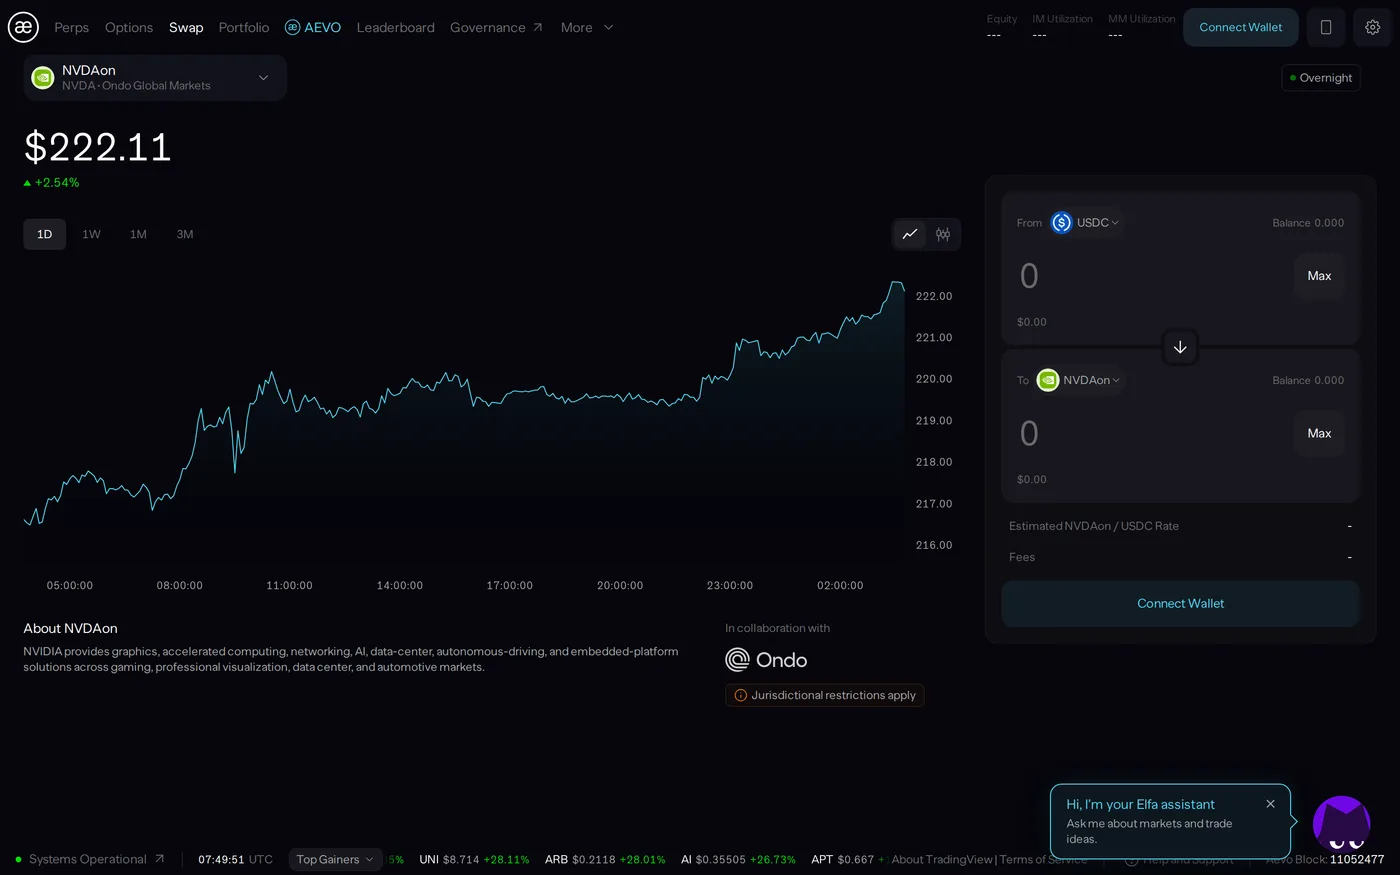This screenshot has height=875, width=1400.
Task: Click the About NVDAon heading
Action: tap(71, 628)
